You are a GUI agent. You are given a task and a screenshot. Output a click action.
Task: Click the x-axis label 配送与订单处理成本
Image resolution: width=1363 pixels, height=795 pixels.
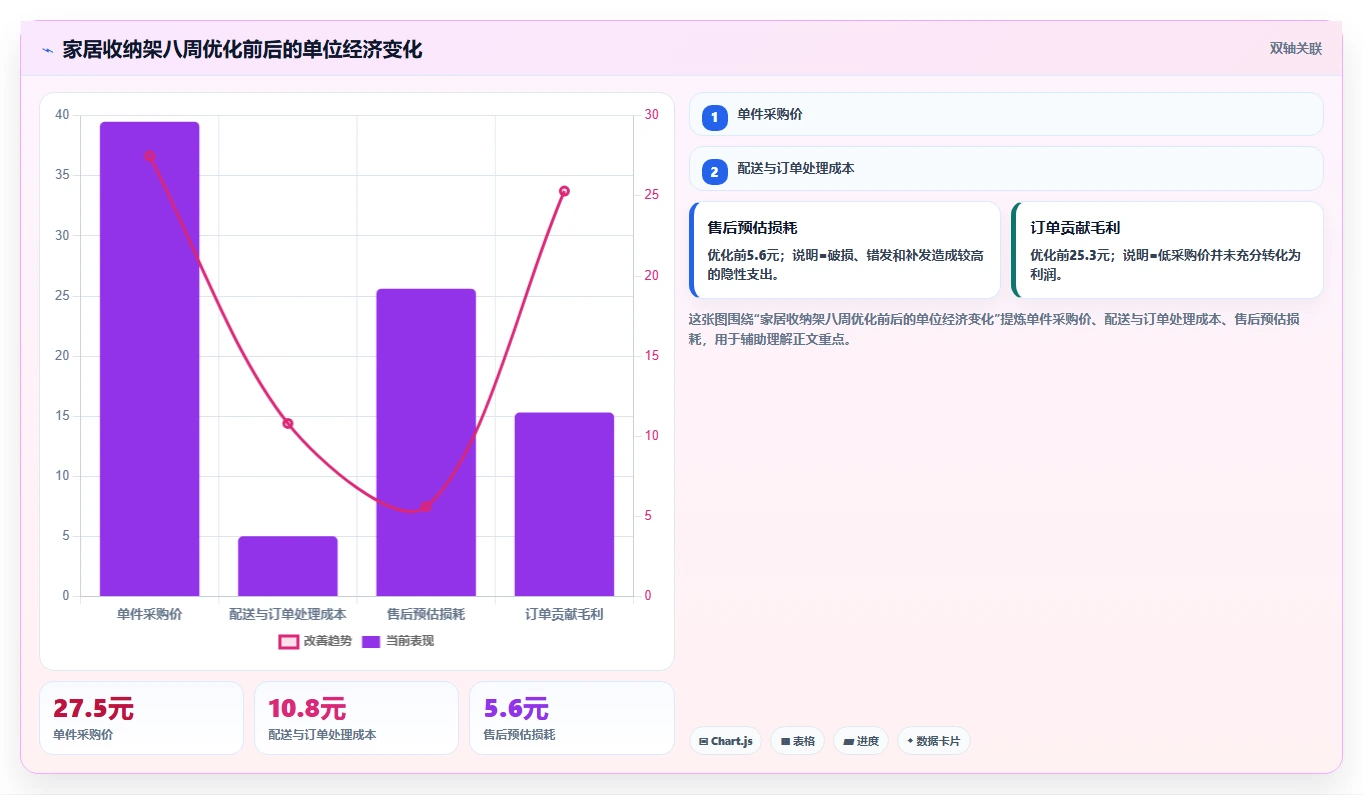(x=288, y=614)
